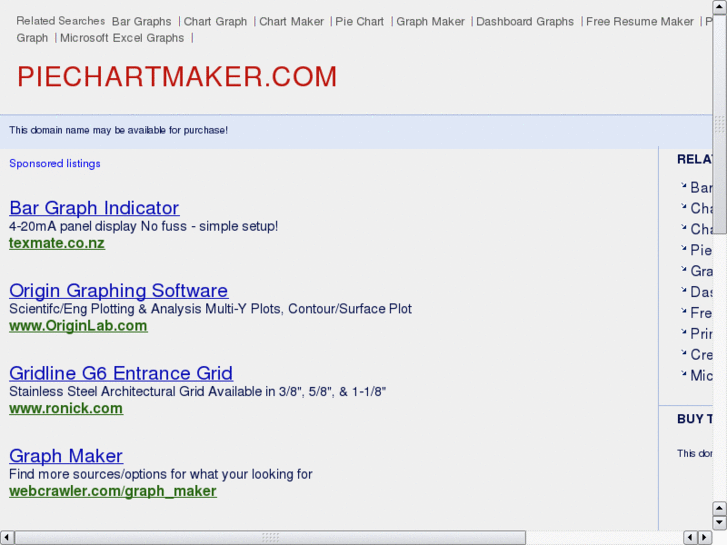Click the sidebar link starting with Prin
This screenshot has width=727, height=545.
[701, 333]
